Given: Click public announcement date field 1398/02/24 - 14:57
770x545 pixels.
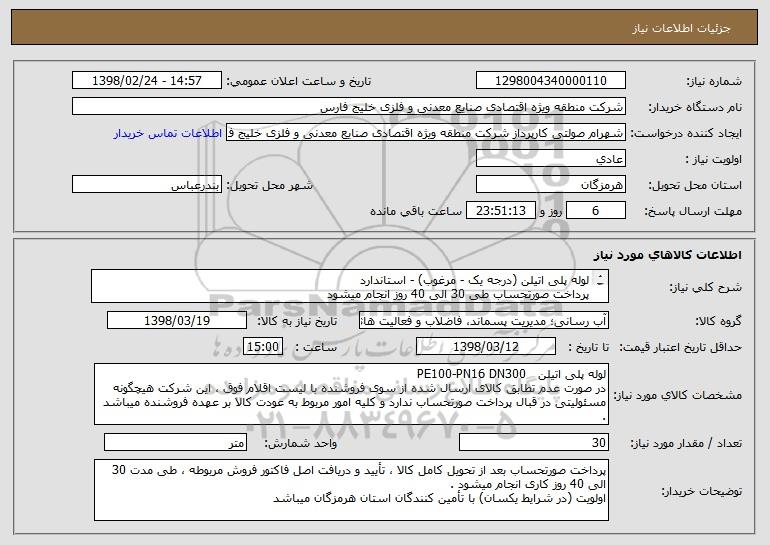Looking at the screenshot, I should click(x=147, y=81).
